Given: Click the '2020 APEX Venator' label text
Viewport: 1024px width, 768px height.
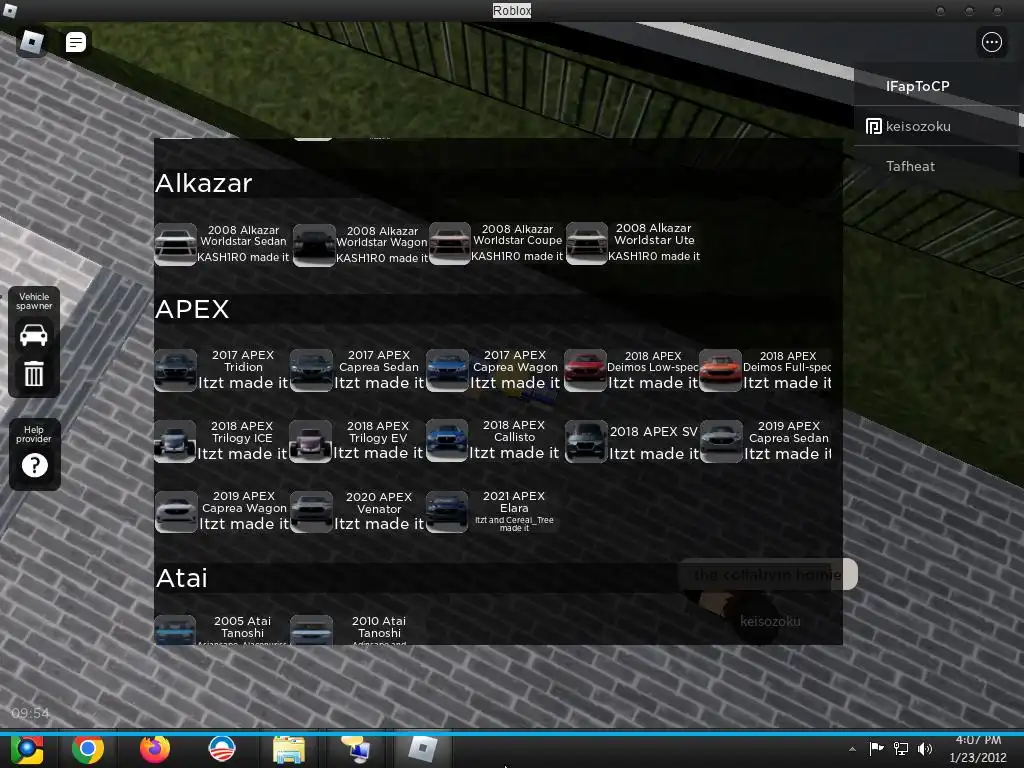Looking at the screenshot, I should pyautogui.click(x=379, y=503).
